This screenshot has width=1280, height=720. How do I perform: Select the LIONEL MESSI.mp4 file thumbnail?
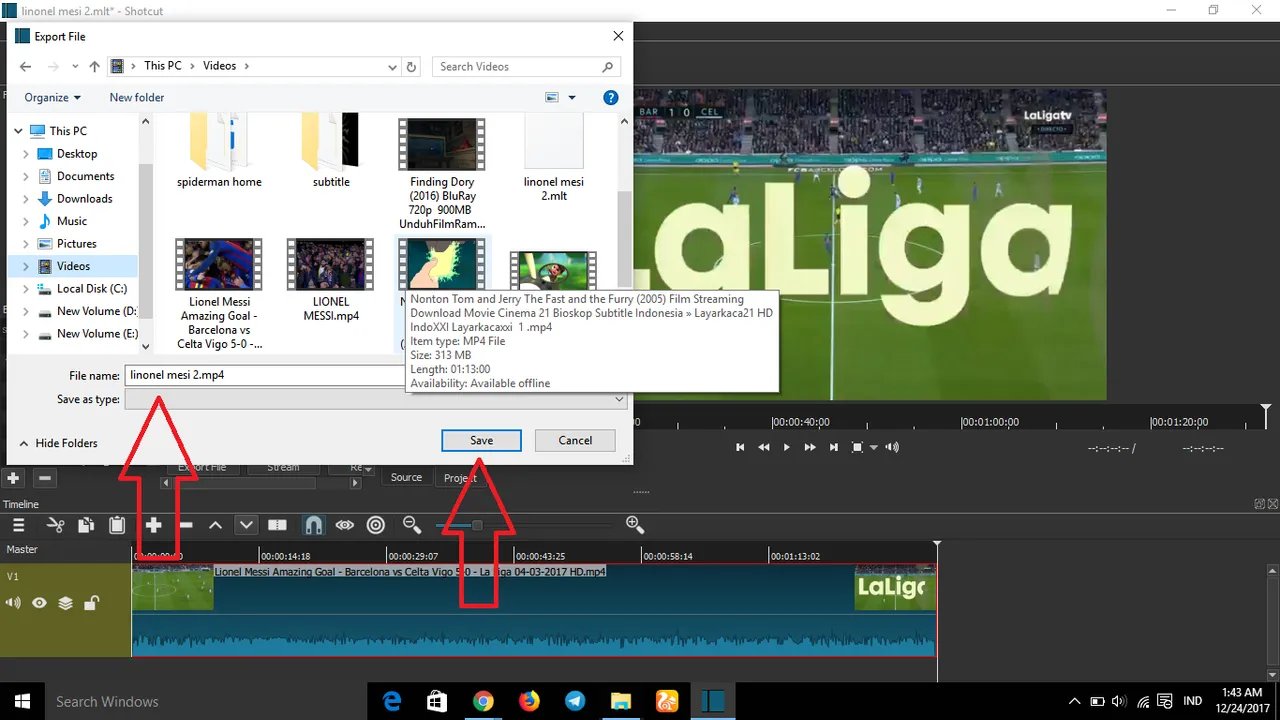point(331,265)
